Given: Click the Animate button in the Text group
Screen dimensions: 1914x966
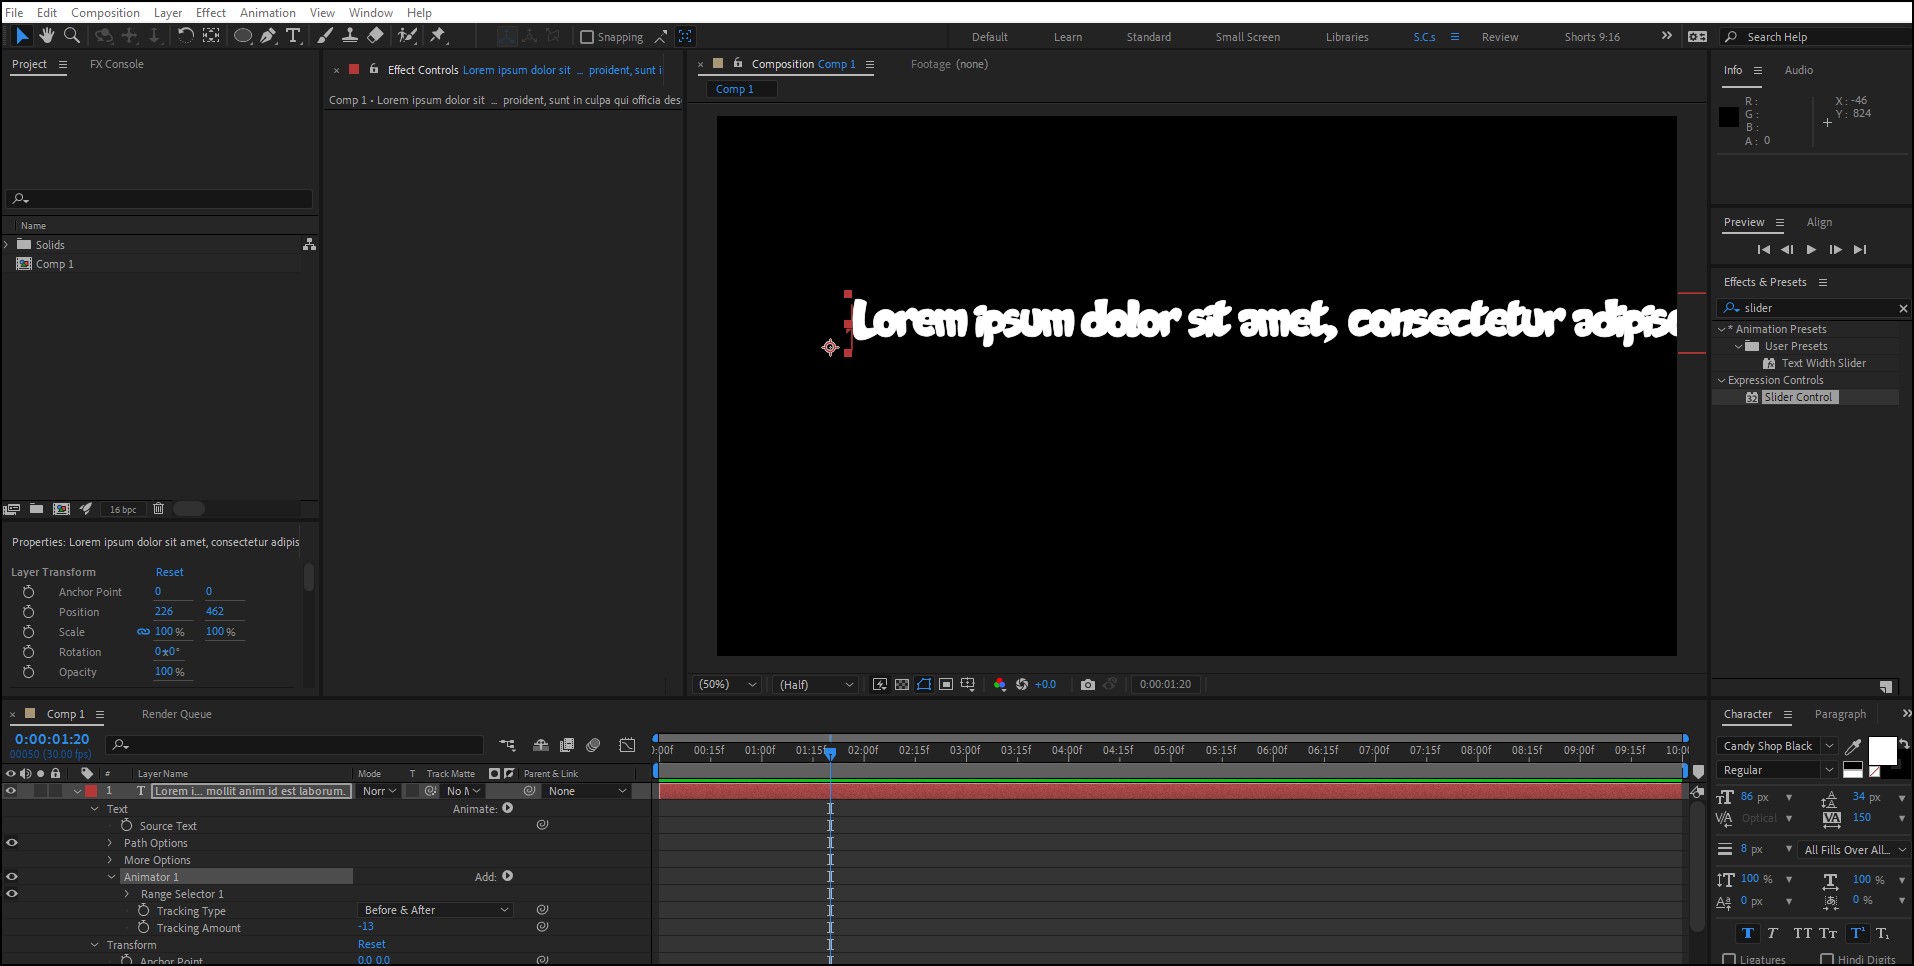Looking at the screenshot, I should pos(508,809).
